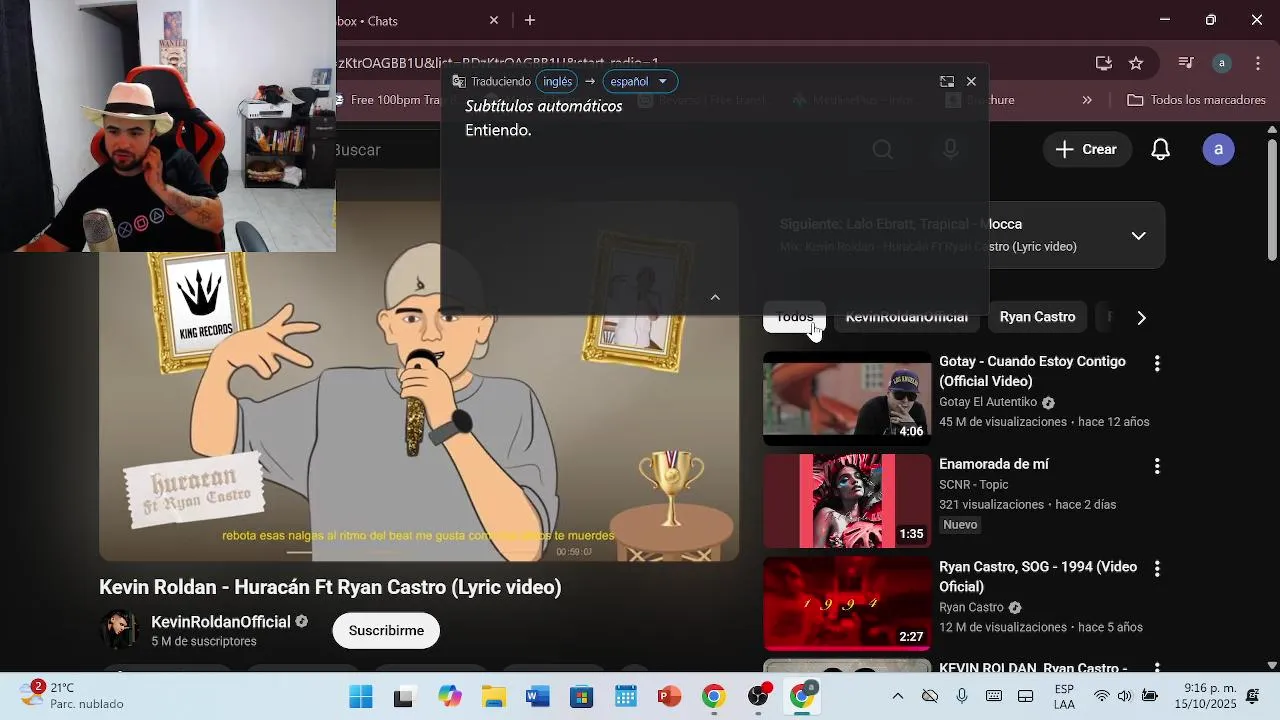Screen dimensions: 1280x720
Task: Open the Crear menu on YouTube
Action: 1086,149
